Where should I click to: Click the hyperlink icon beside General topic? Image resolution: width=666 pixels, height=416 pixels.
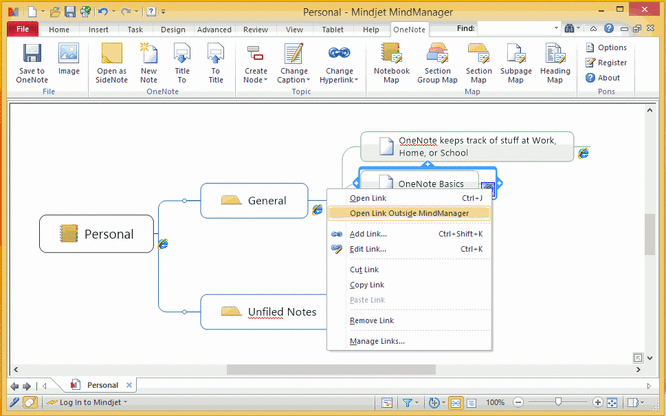click(x=317, y=209)
